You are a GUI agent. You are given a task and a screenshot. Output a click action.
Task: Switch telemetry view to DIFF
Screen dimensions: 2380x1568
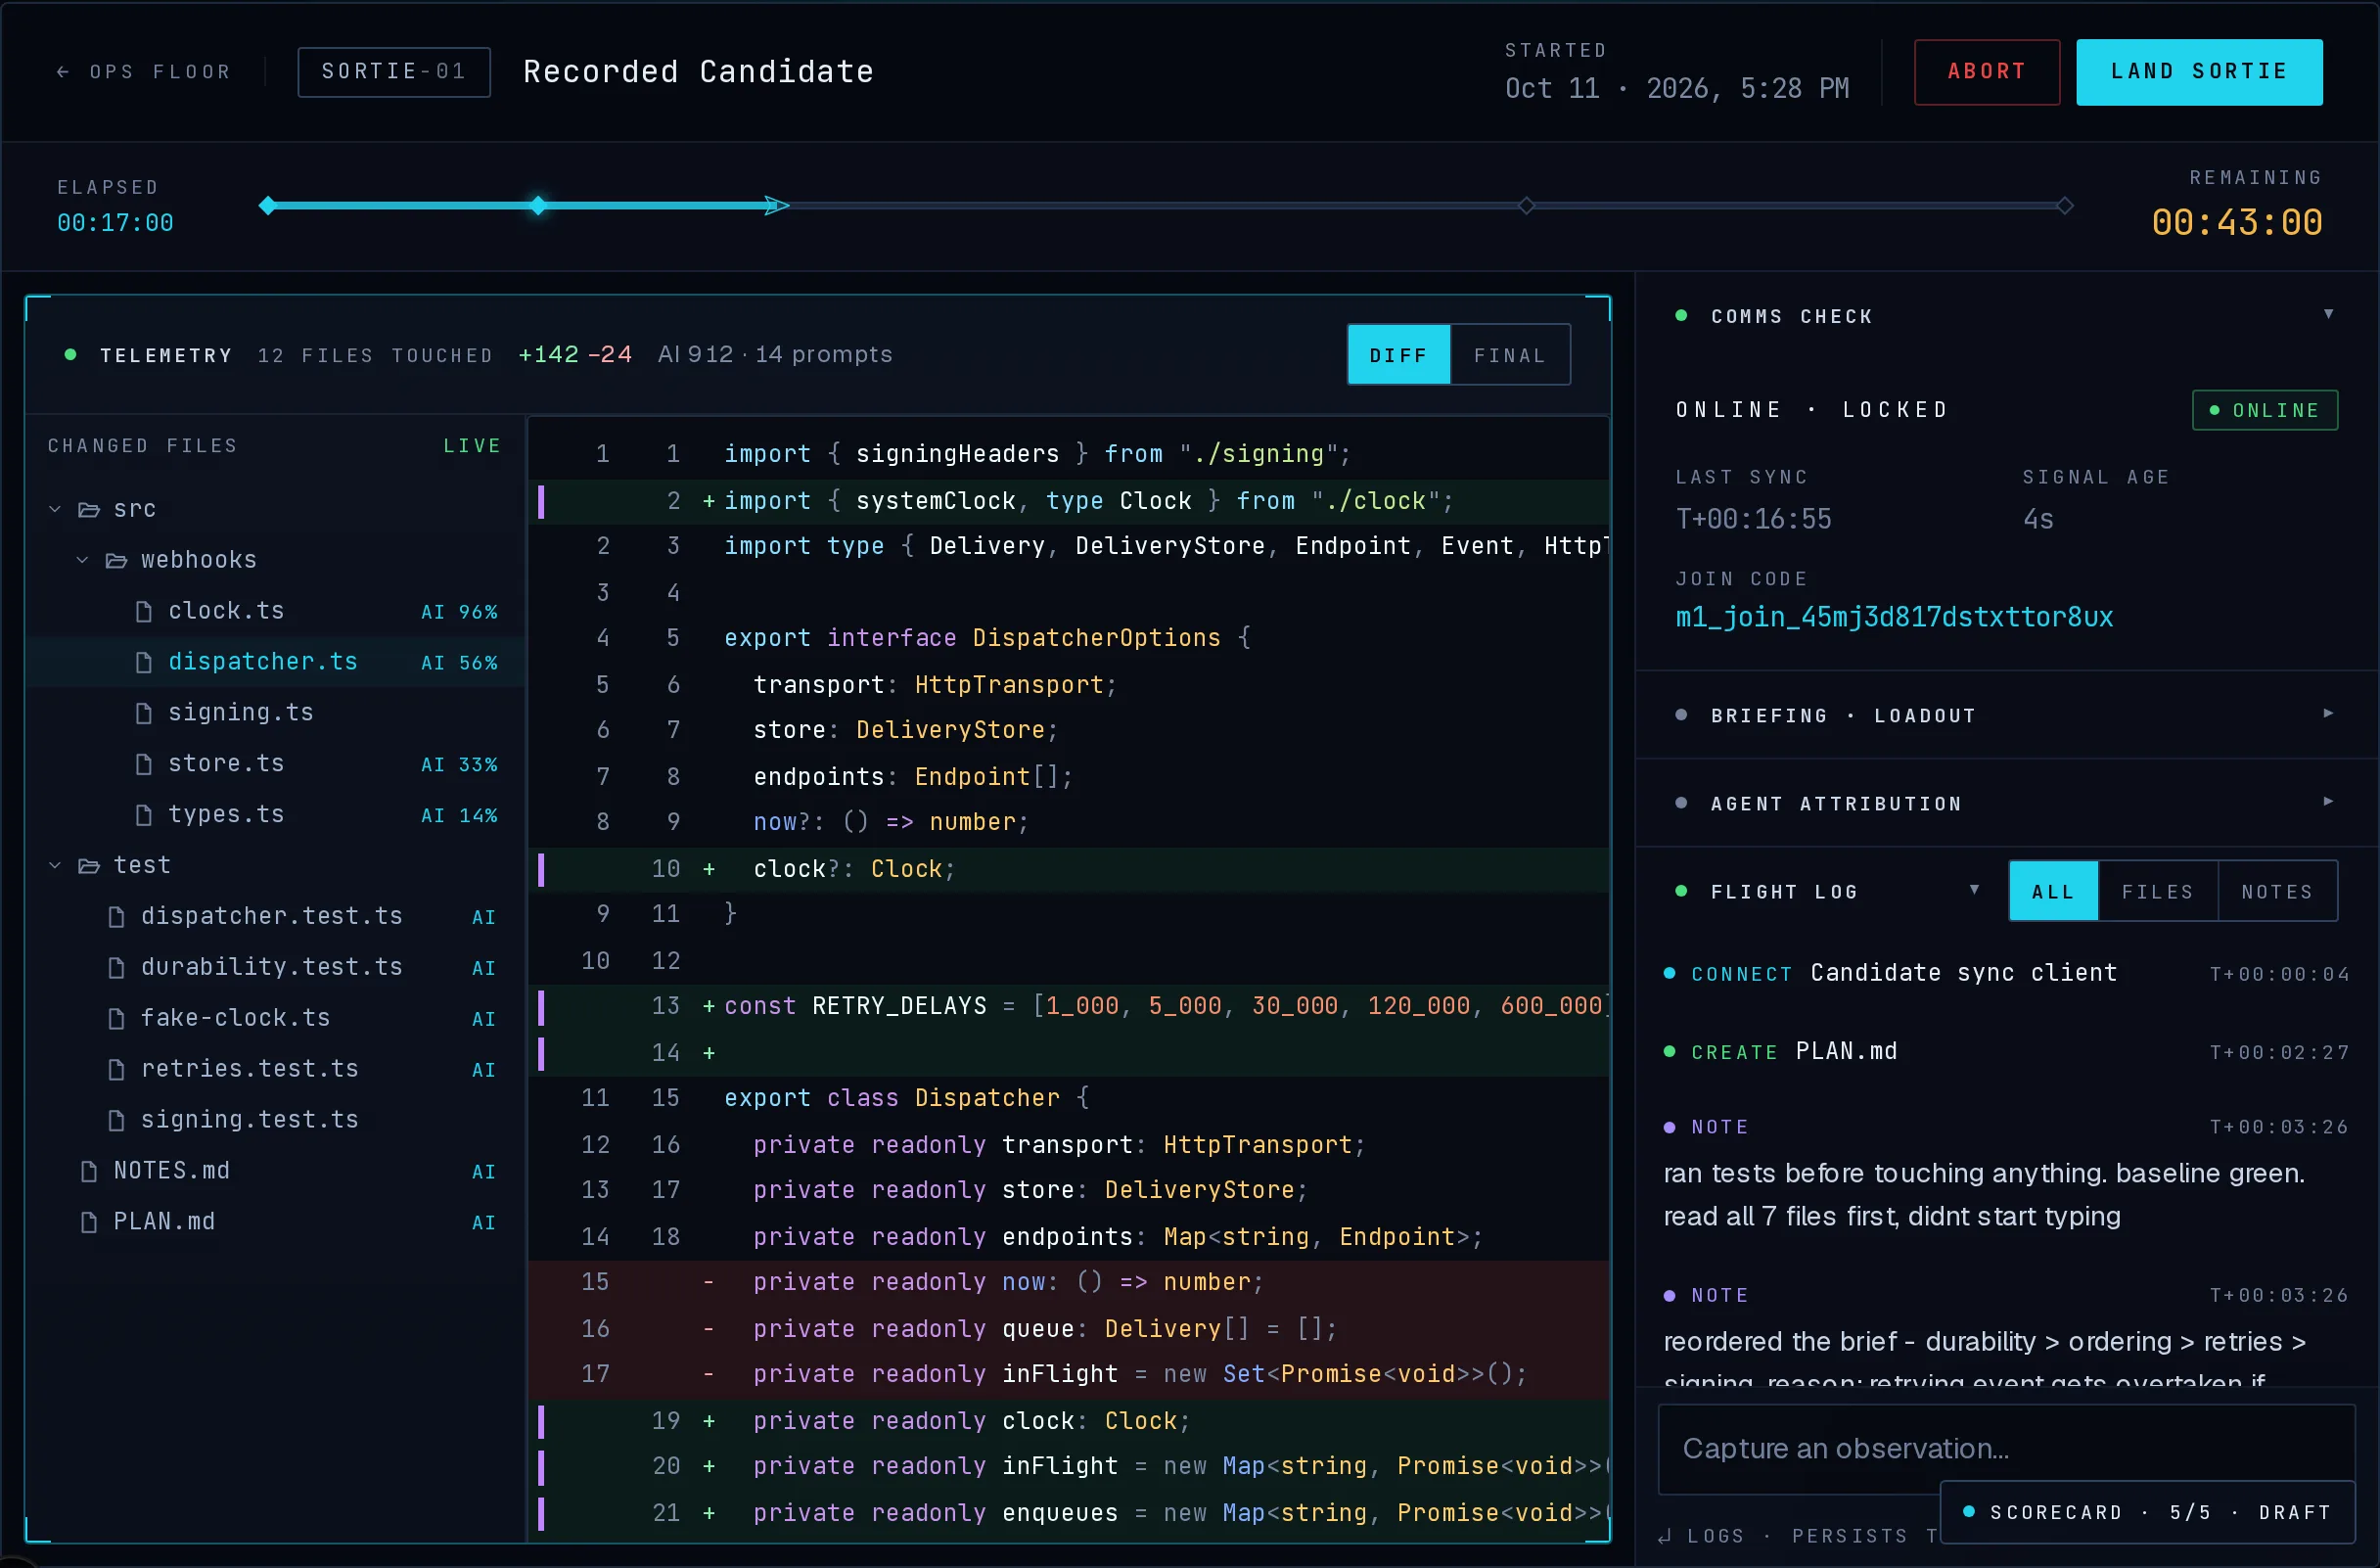1398,355
